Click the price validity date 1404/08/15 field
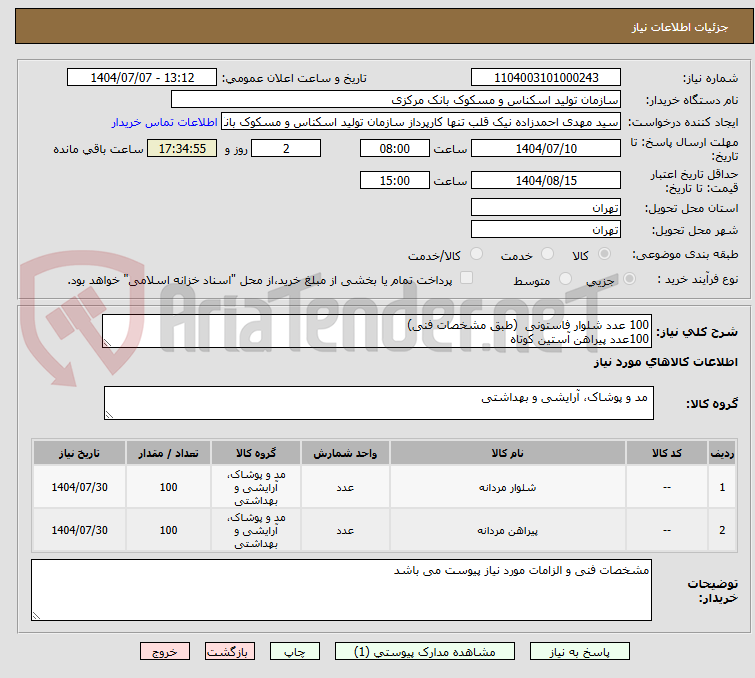Viewport: 755px width, 678px height. point(546,180)
